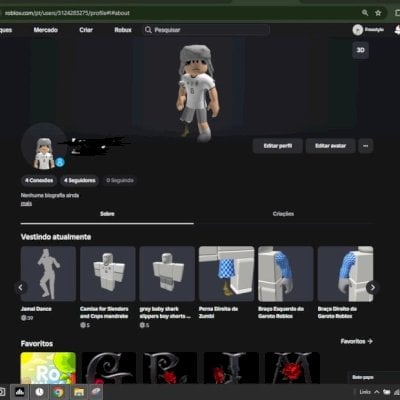400x400 pixels.
Task: Click the Nenhuma biografia ainda text
Action: point(50,195)
